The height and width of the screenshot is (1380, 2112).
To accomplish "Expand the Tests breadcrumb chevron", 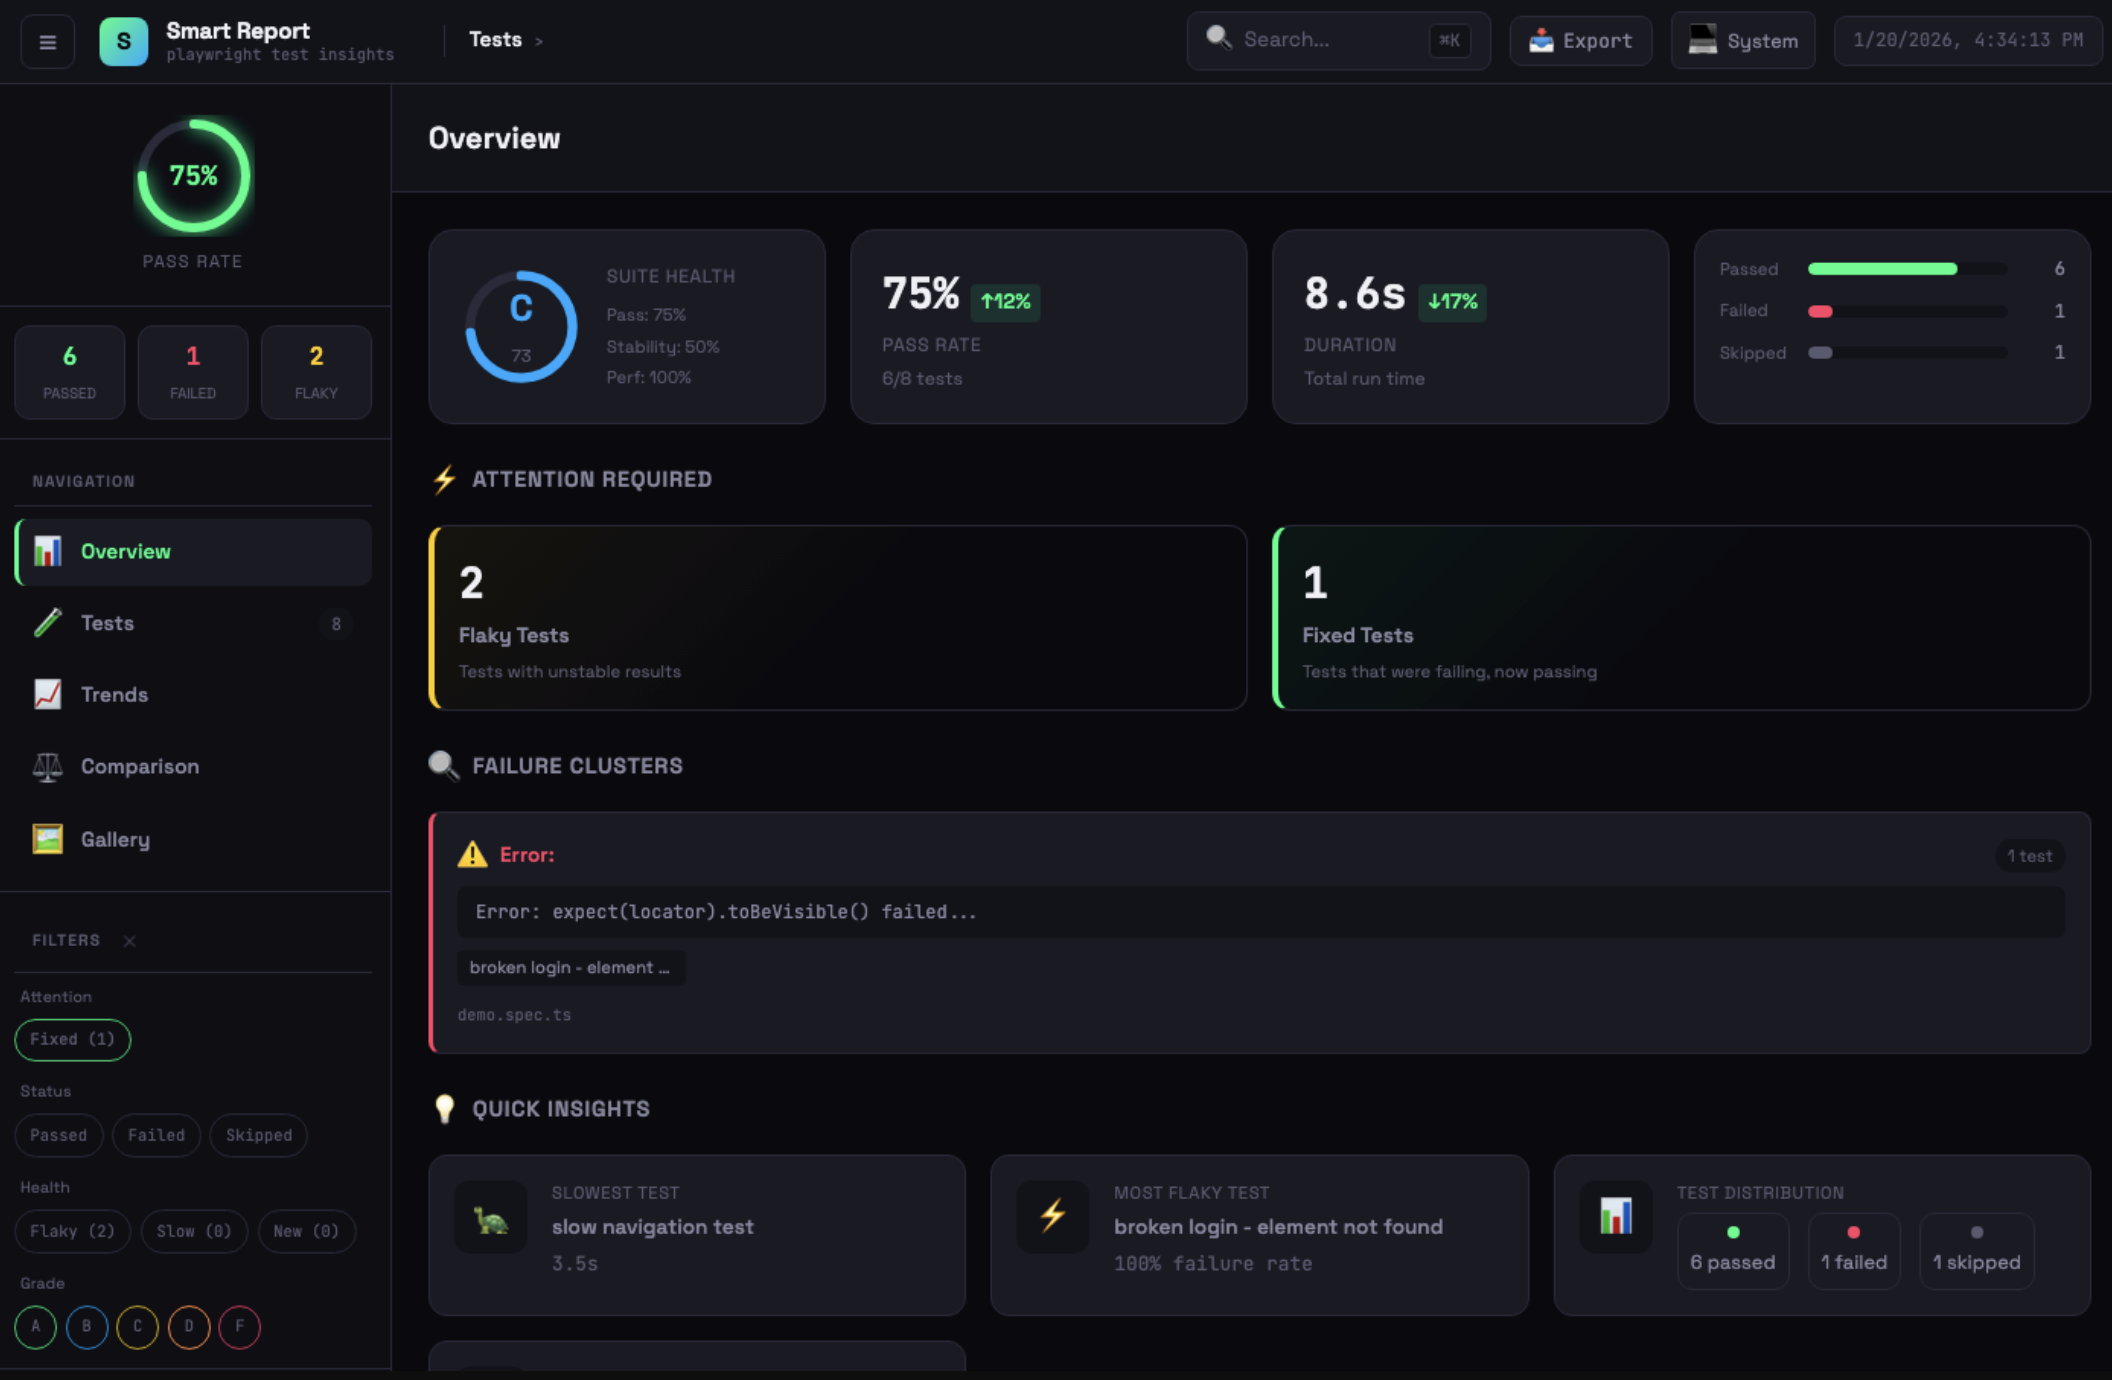I will (539, 42).
